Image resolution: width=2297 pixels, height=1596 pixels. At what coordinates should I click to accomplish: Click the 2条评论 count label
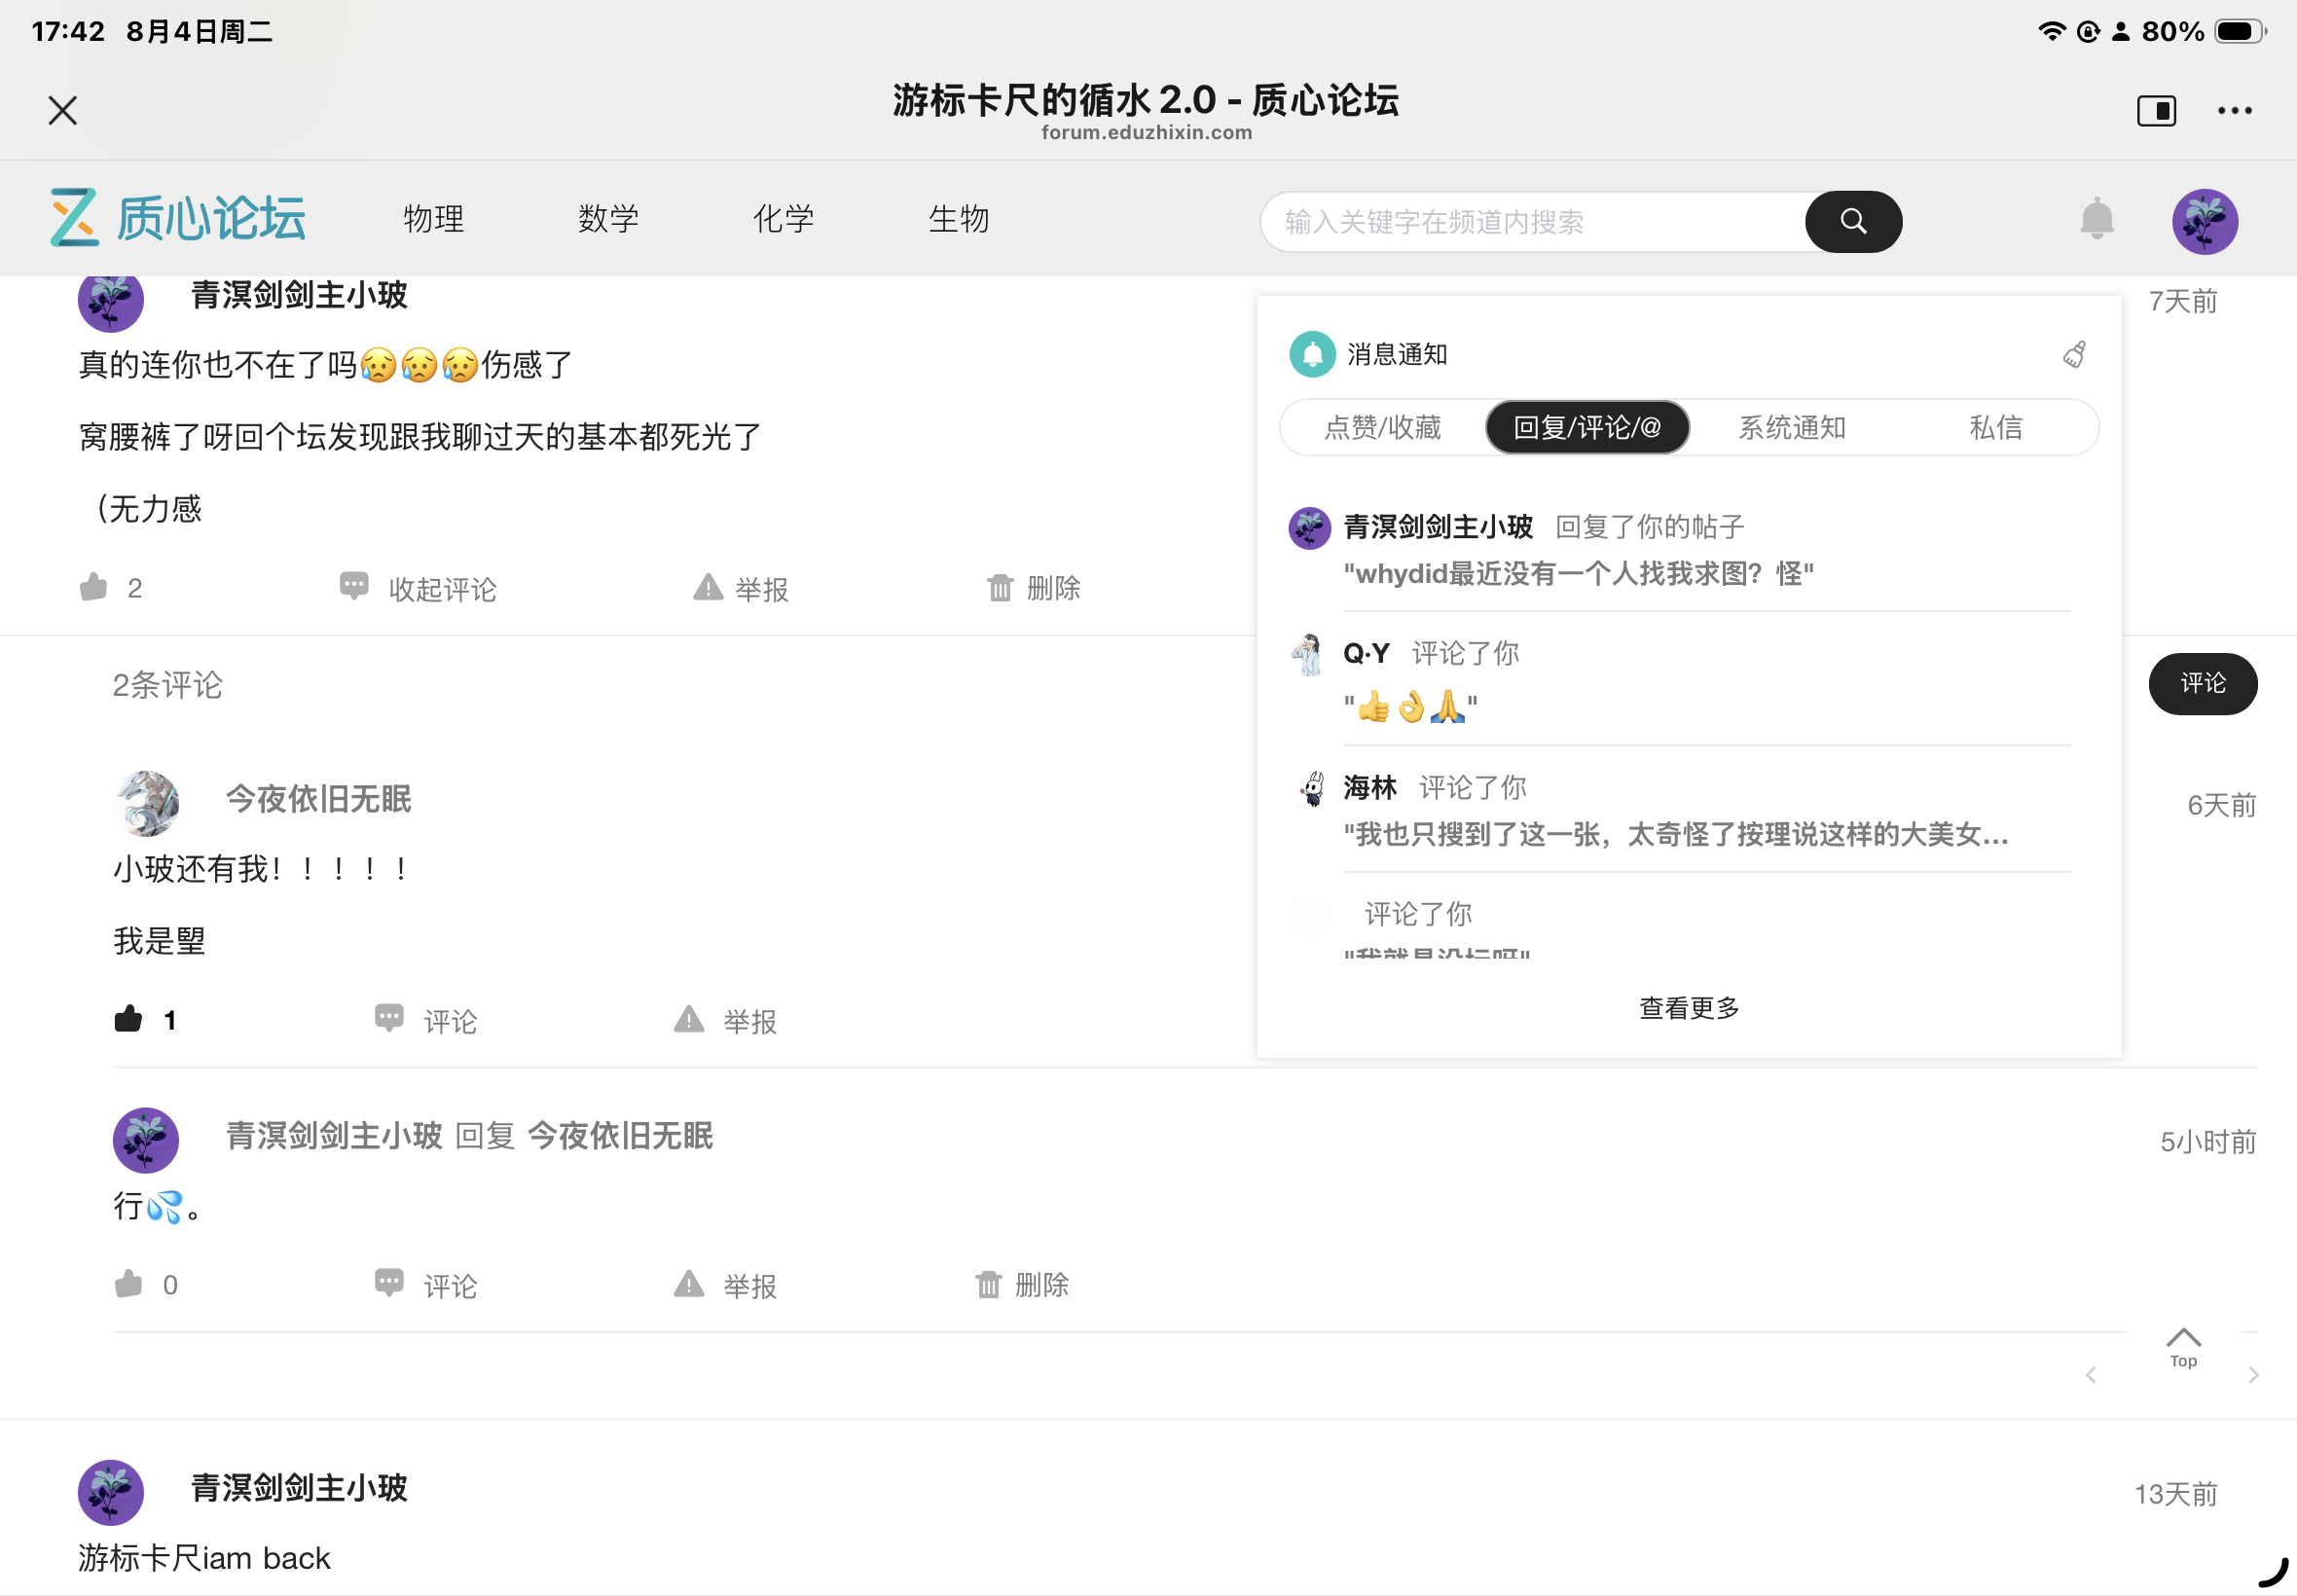coord(167,685)
